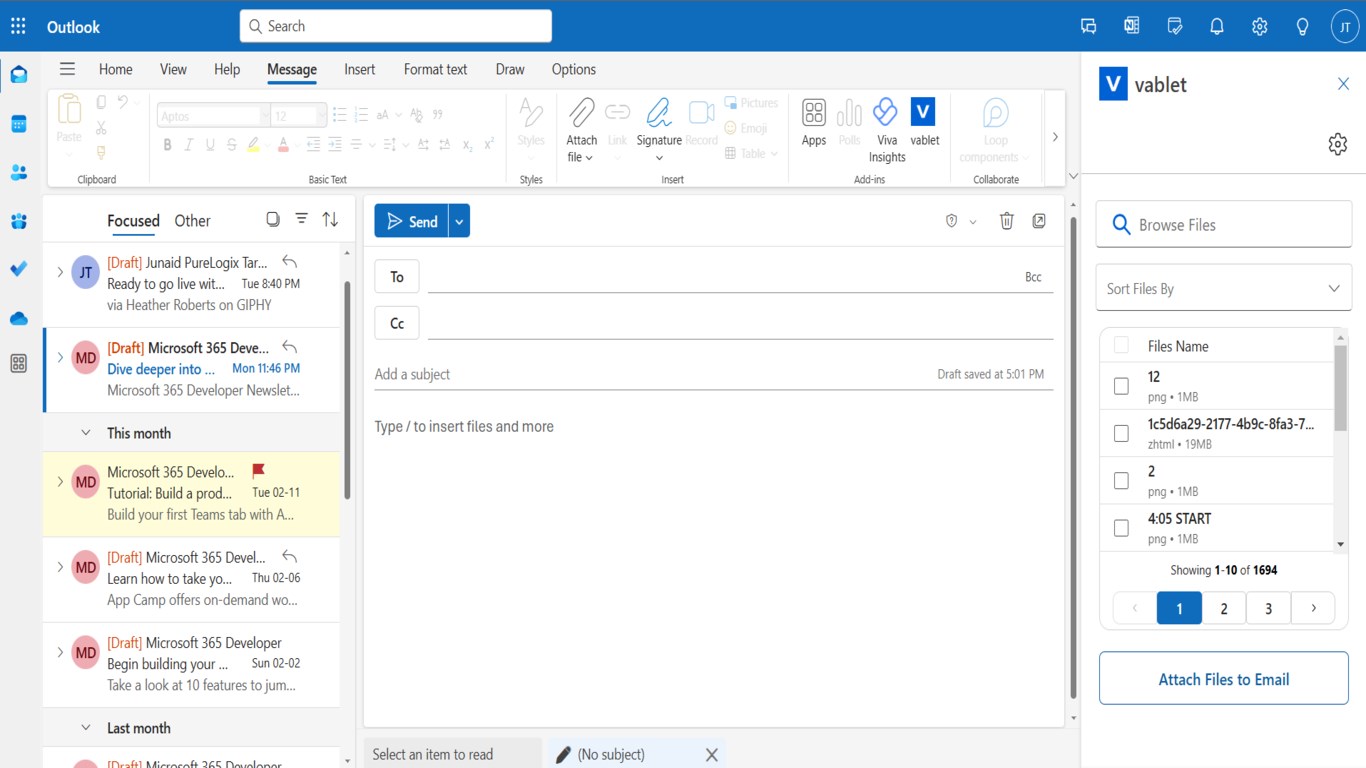Open the View ribbon tab
Image resolution: width=1366 pixels, height=768 pixels.
[x=173, y=69]
